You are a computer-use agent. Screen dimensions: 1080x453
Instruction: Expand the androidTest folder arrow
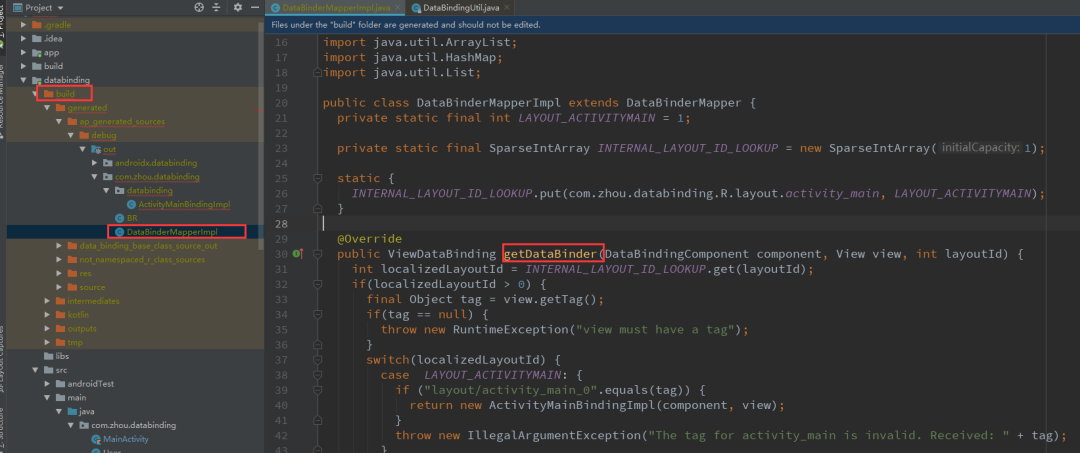[48, 384]
